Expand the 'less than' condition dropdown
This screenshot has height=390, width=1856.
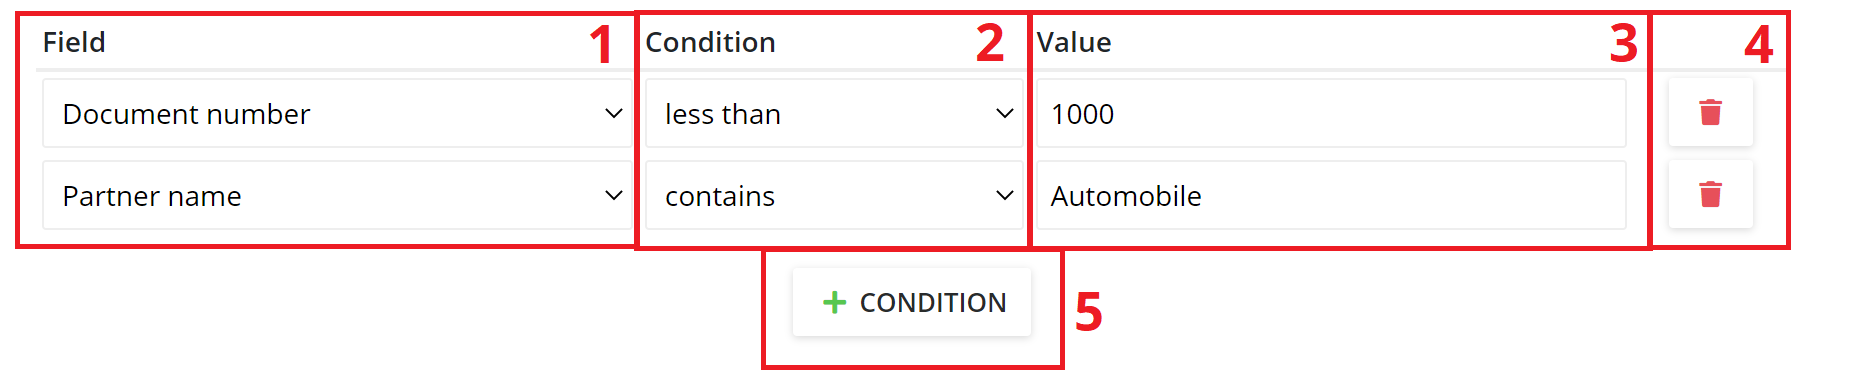pos(834,114)
